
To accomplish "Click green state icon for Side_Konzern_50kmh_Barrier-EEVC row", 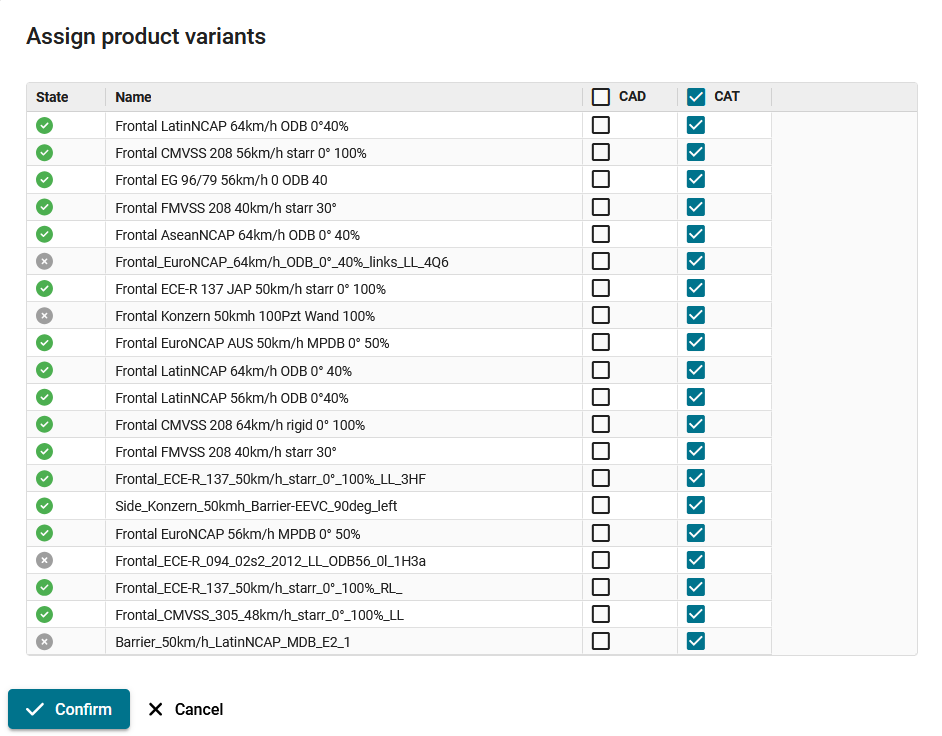I will click(44, 506).
